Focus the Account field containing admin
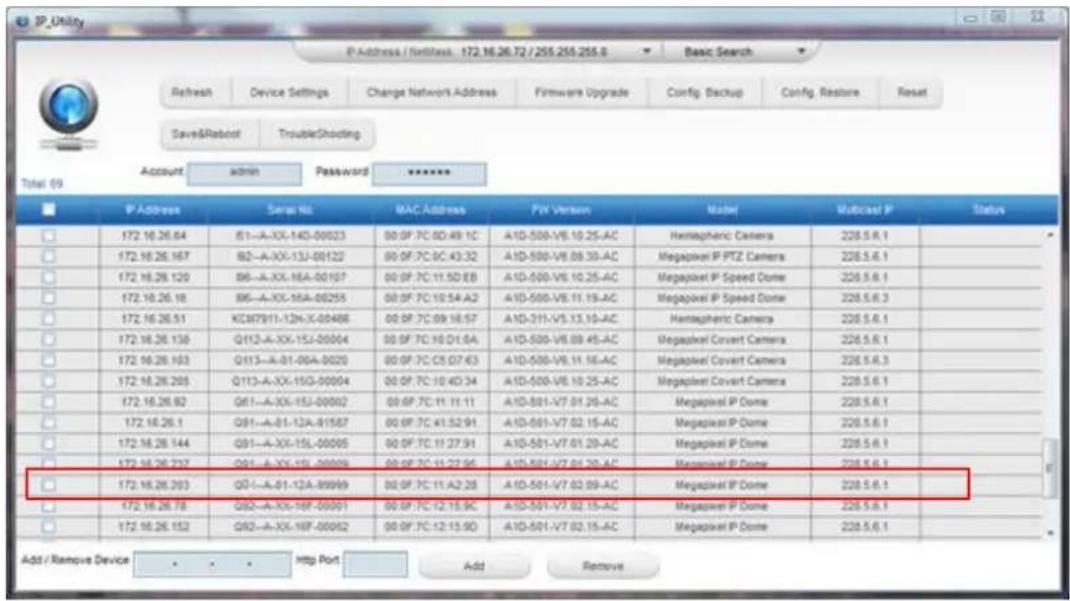This screenshot has width=1070, height=601. (244, 173)
